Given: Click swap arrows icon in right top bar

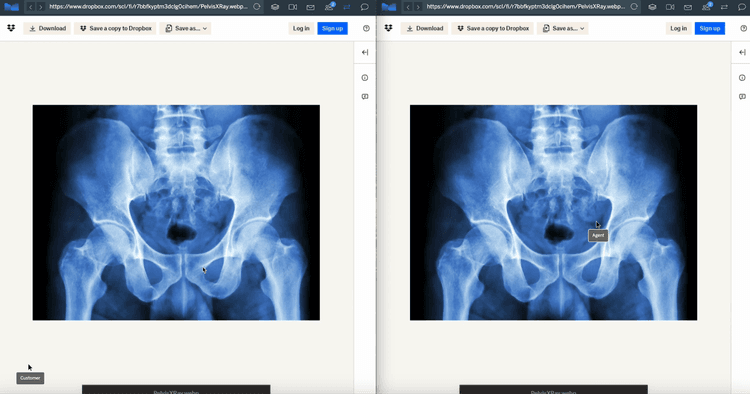Looking at the screenshot, I should (x=724, y=7).
